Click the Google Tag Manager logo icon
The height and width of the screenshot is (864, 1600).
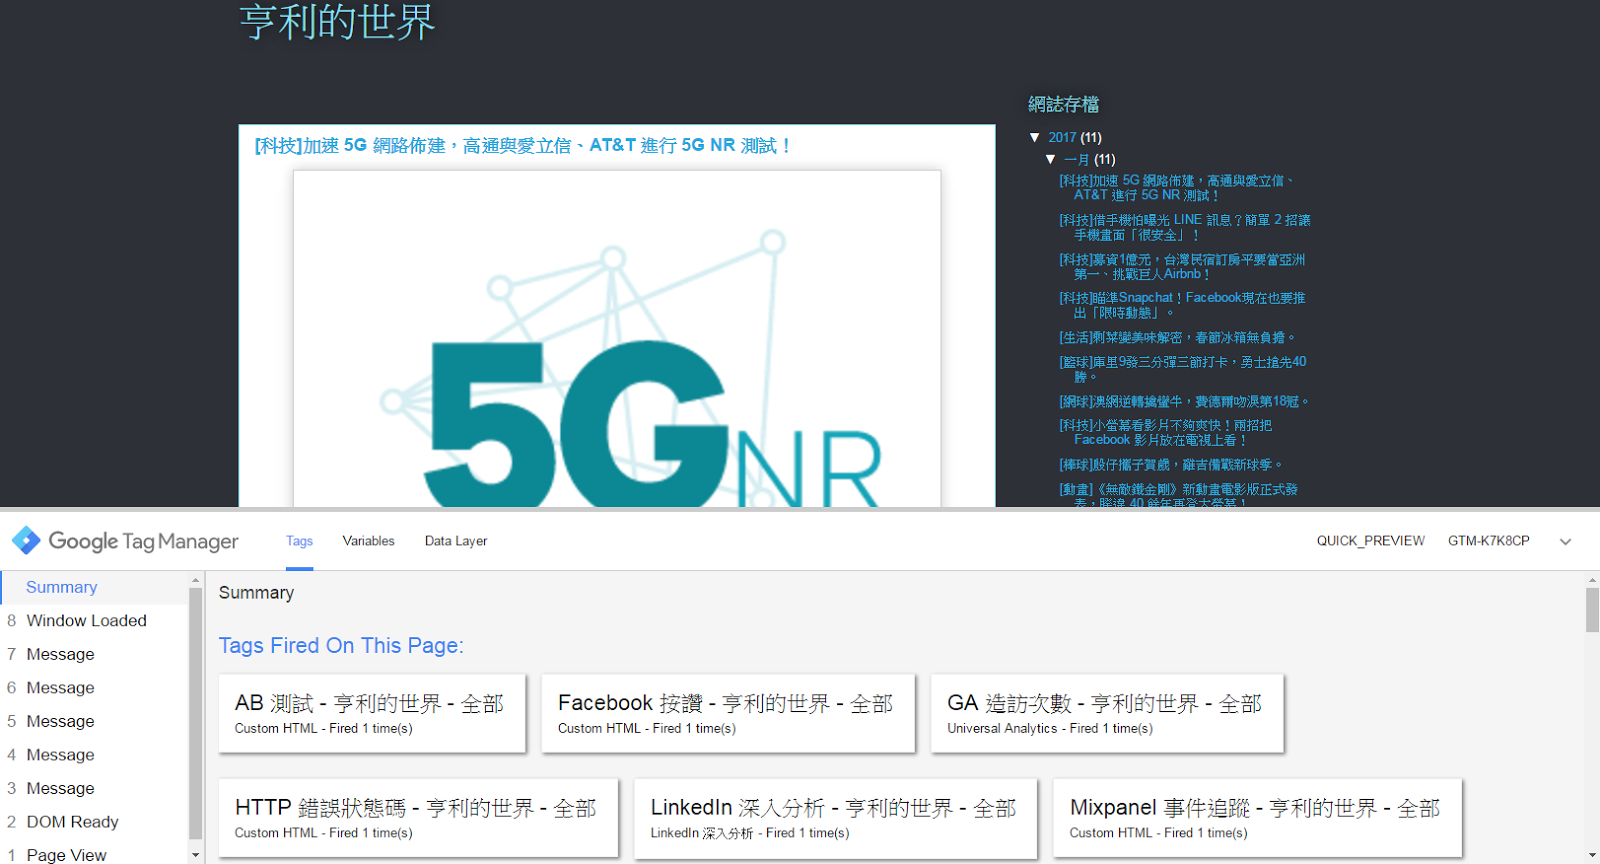[x=26, y=541]
